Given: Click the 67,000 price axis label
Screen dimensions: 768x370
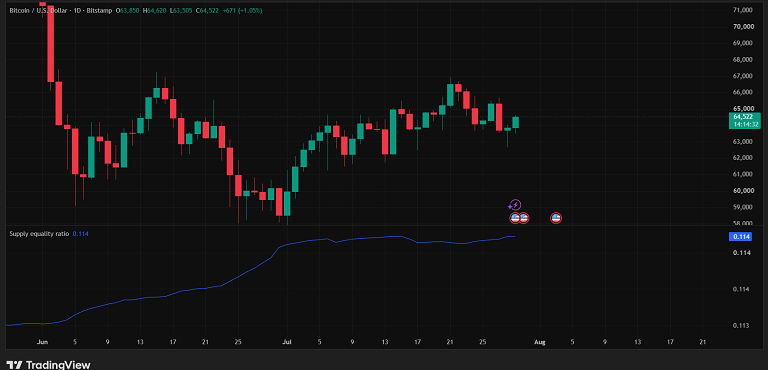Looking at the screenshot, I should [x=743, y=76].
